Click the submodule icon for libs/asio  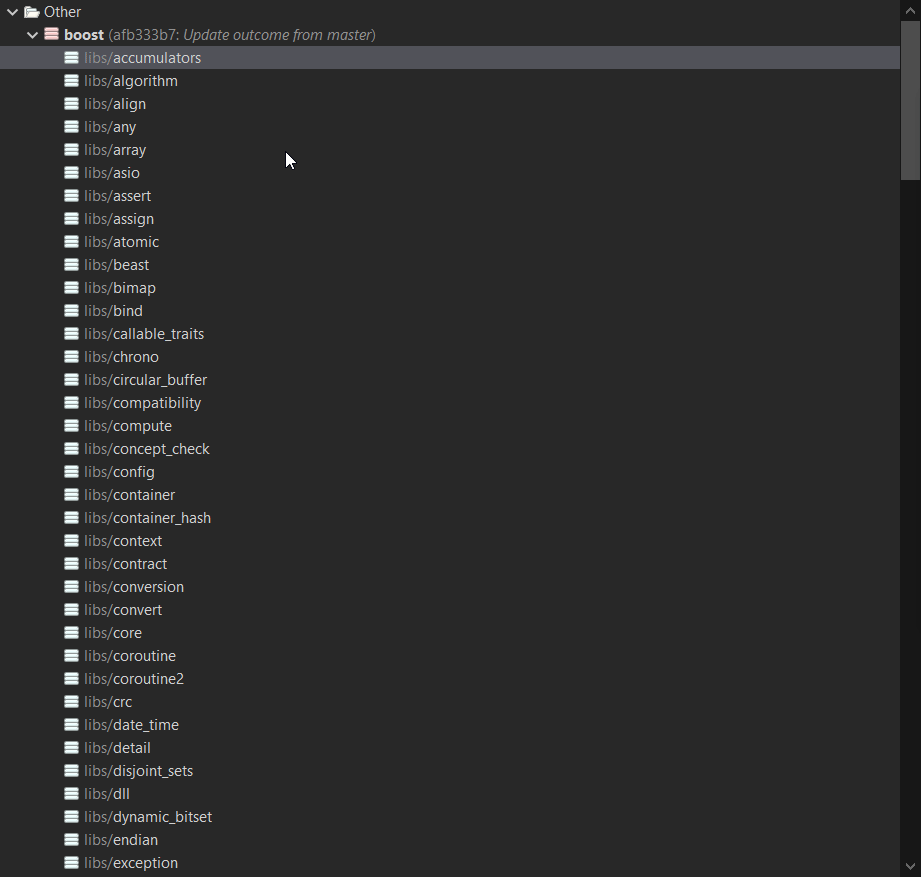click(71, 173)
